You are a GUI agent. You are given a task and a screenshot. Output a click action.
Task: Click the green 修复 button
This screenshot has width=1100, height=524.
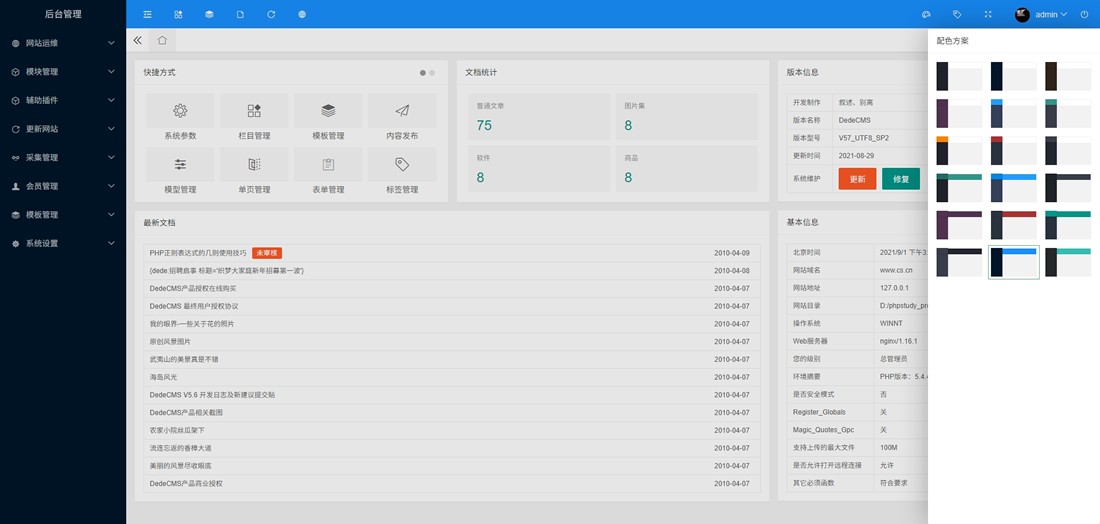[x=901, y=179]
